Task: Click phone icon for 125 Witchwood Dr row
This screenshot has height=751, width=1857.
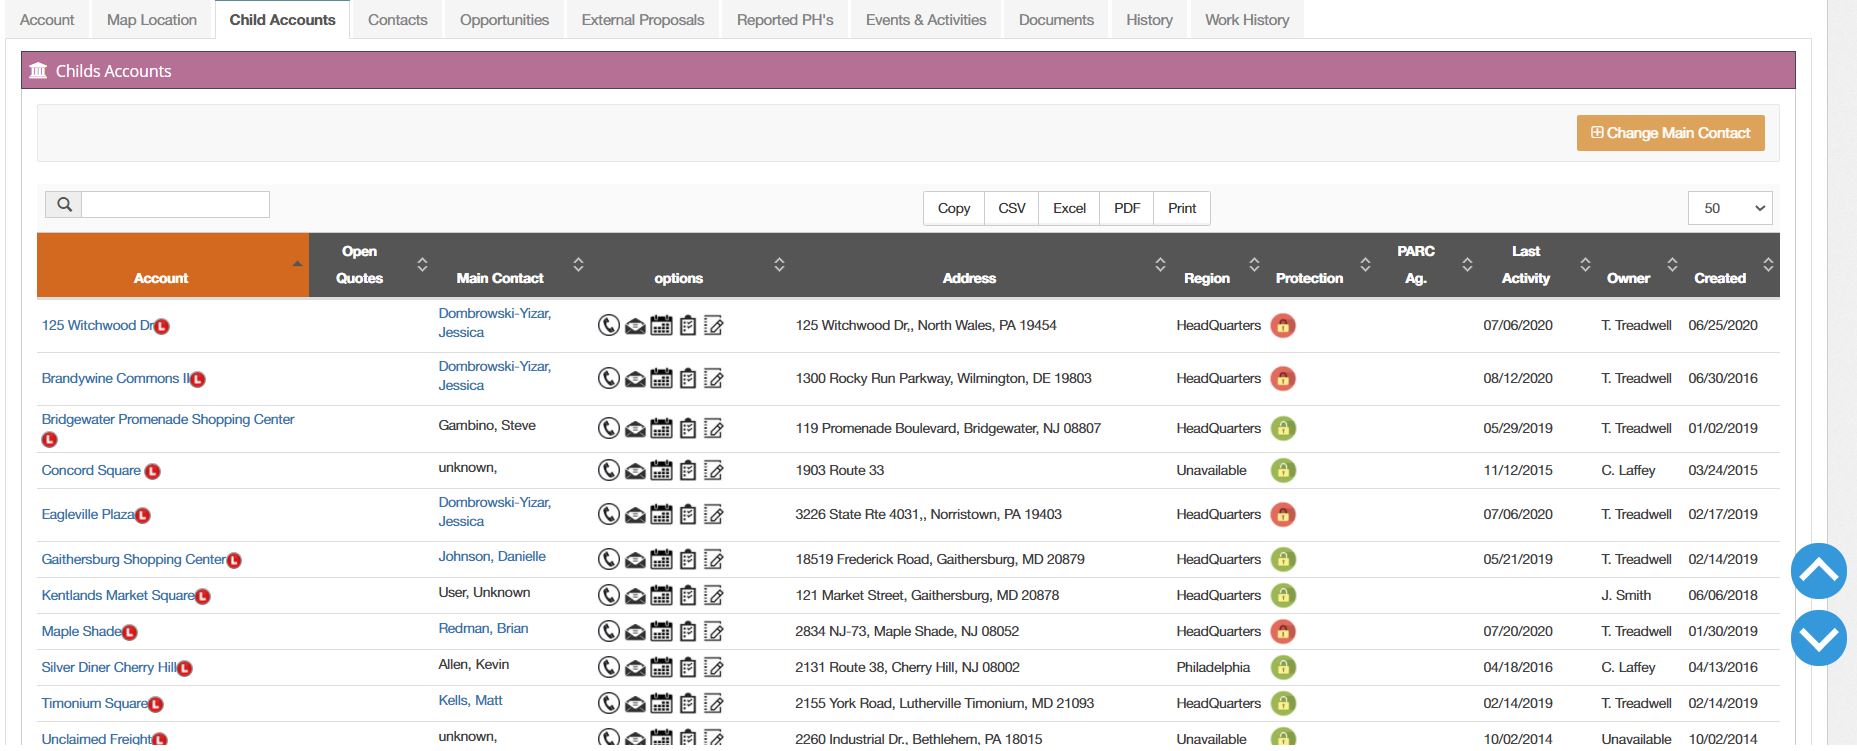Action: [x=608, y=325]
